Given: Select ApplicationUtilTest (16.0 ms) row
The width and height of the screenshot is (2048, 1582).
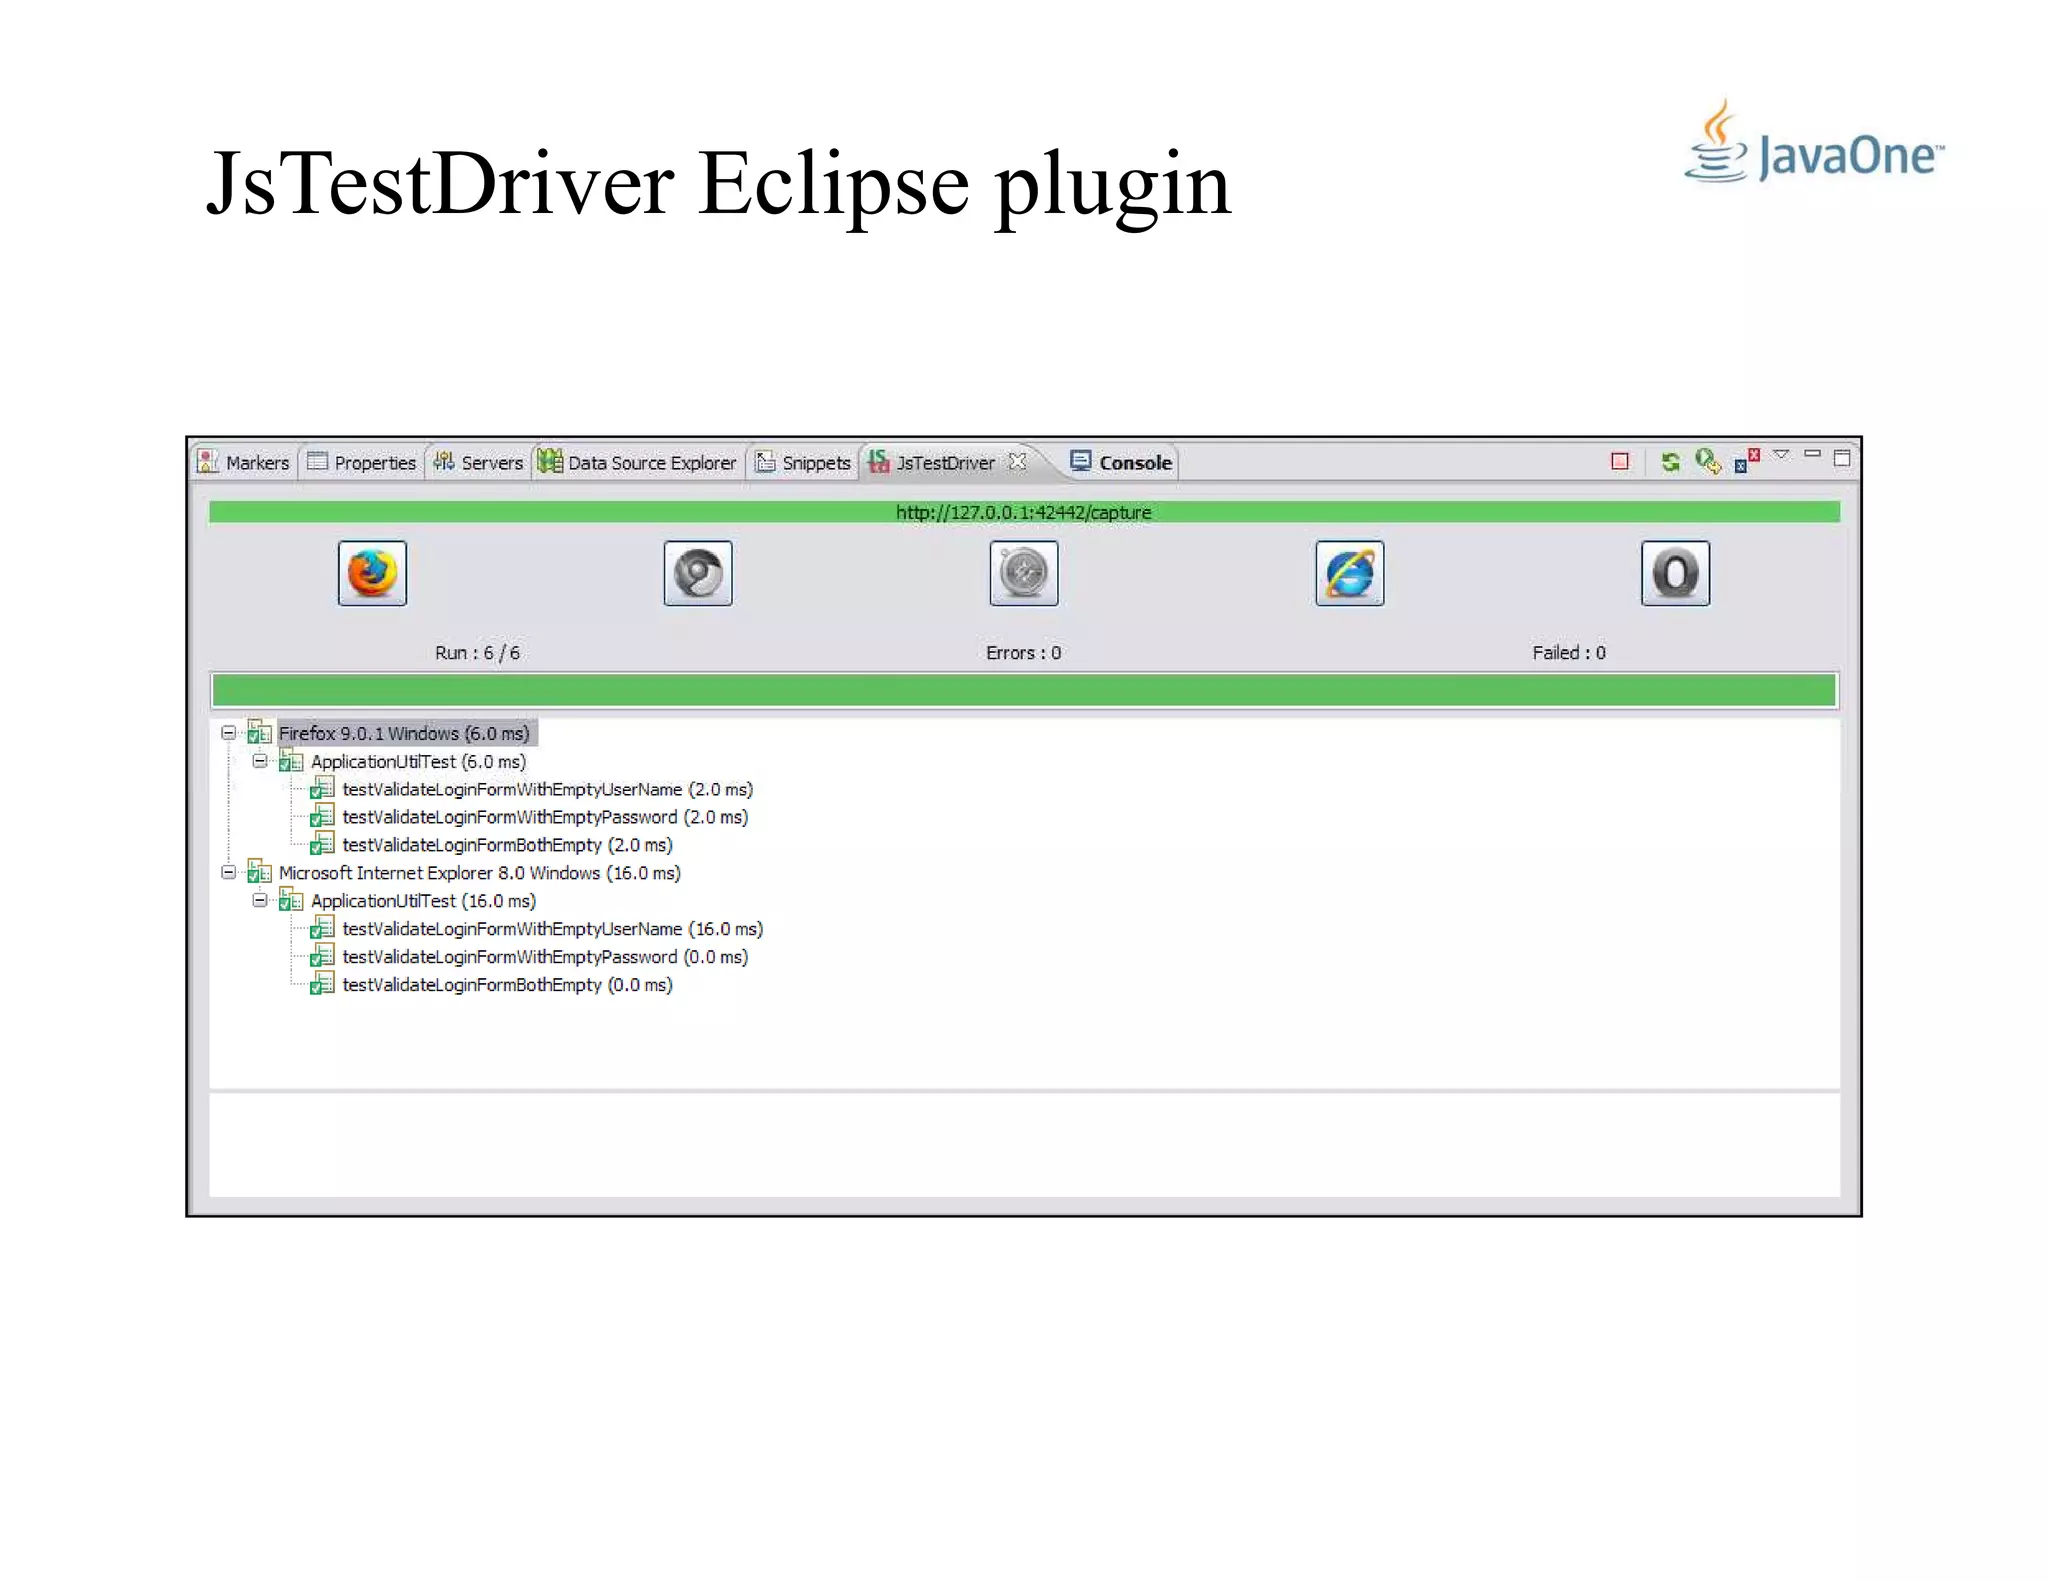Looking at the screenshot, I should (423, 901).
